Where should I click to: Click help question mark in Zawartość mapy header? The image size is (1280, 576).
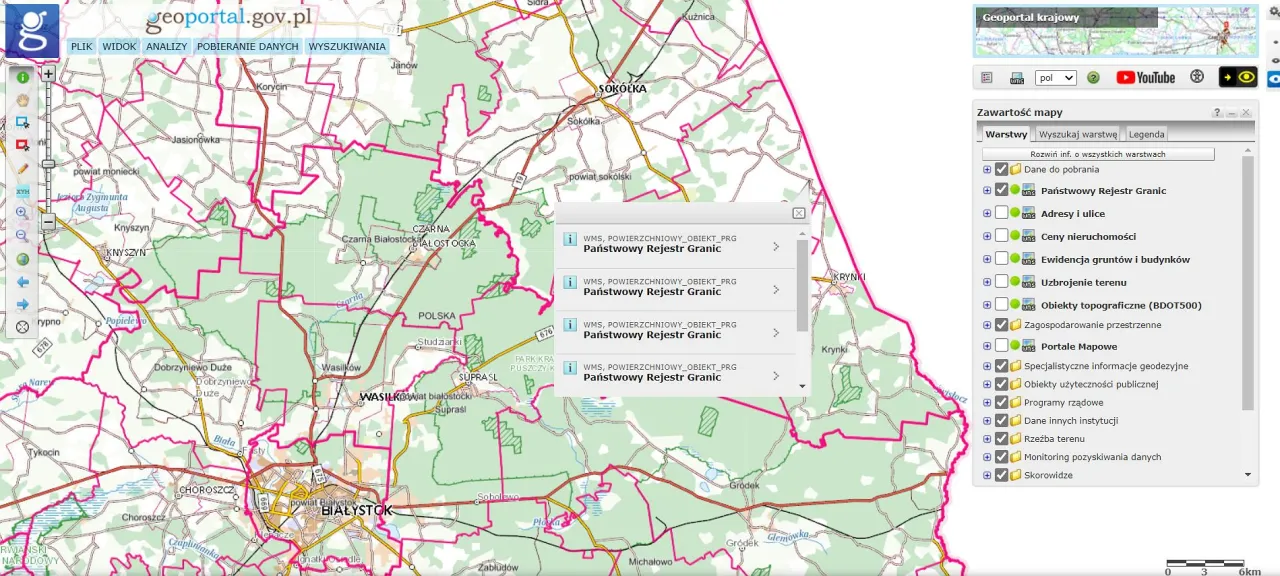[x=1217, y=113]
